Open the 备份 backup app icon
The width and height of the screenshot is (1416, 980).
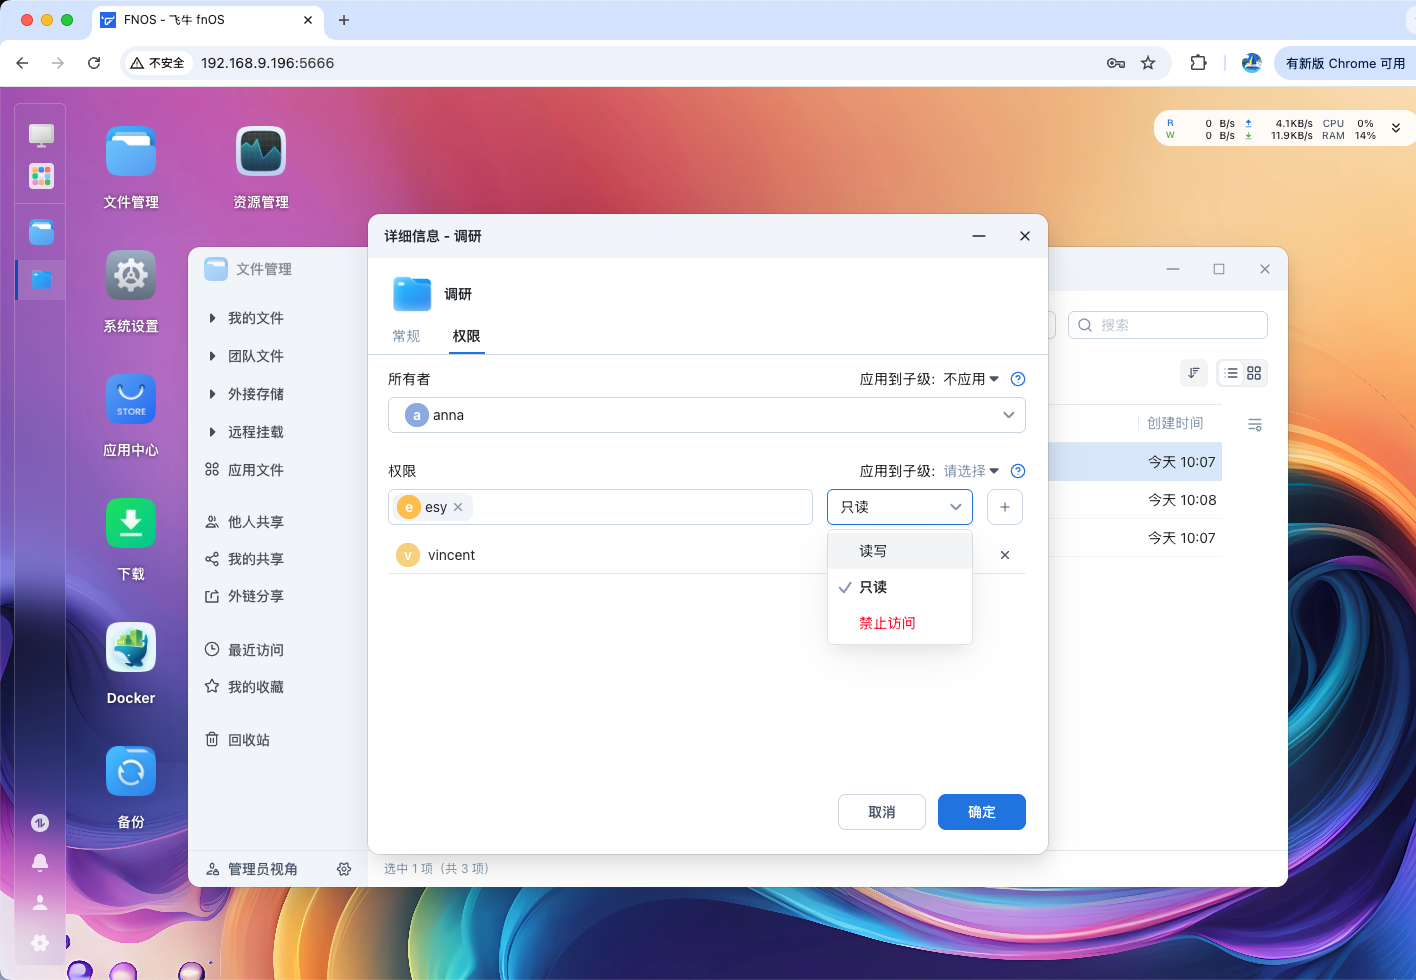coord(131,772)
